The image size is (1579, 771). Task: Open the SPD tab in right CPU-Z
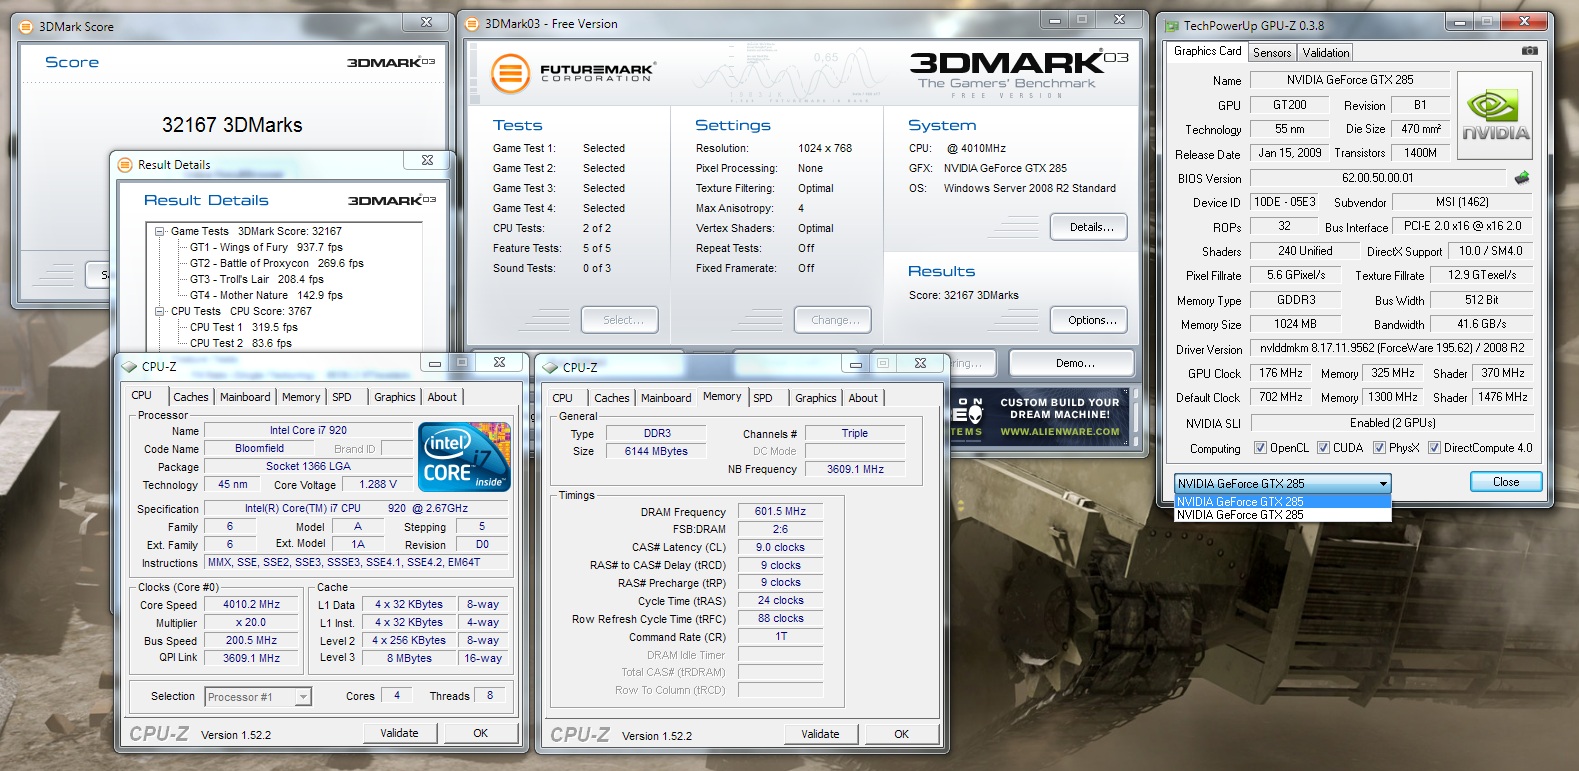pyautogui.click(x=763, y=398)
